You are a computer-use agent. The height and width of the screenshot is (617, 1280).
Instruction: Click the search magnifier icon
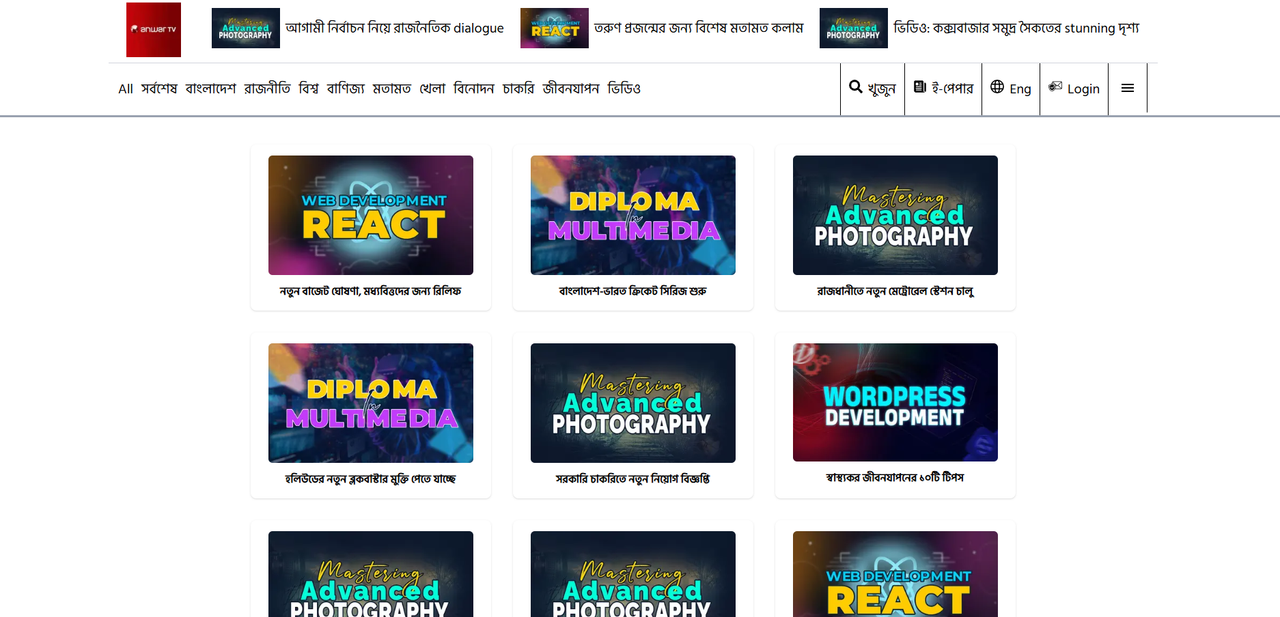(855, 87)
